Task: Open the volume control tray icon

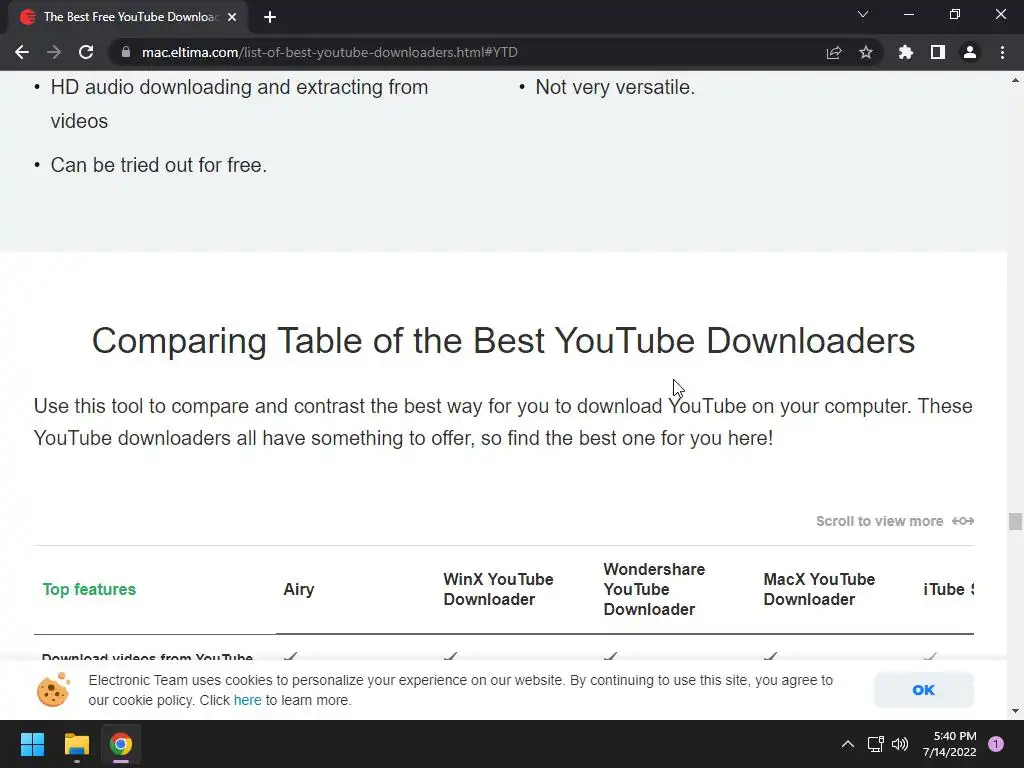Action: [x=900, y=744]
